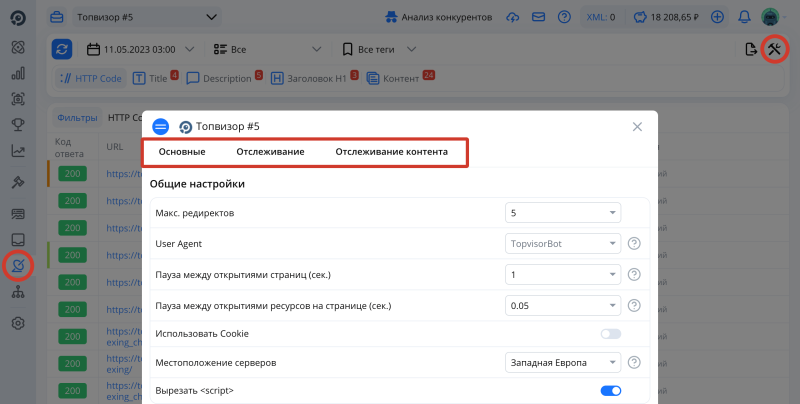Open the resource pause dropdown showing 0.05
Screen dimensions: 800x404
[563, 306]
